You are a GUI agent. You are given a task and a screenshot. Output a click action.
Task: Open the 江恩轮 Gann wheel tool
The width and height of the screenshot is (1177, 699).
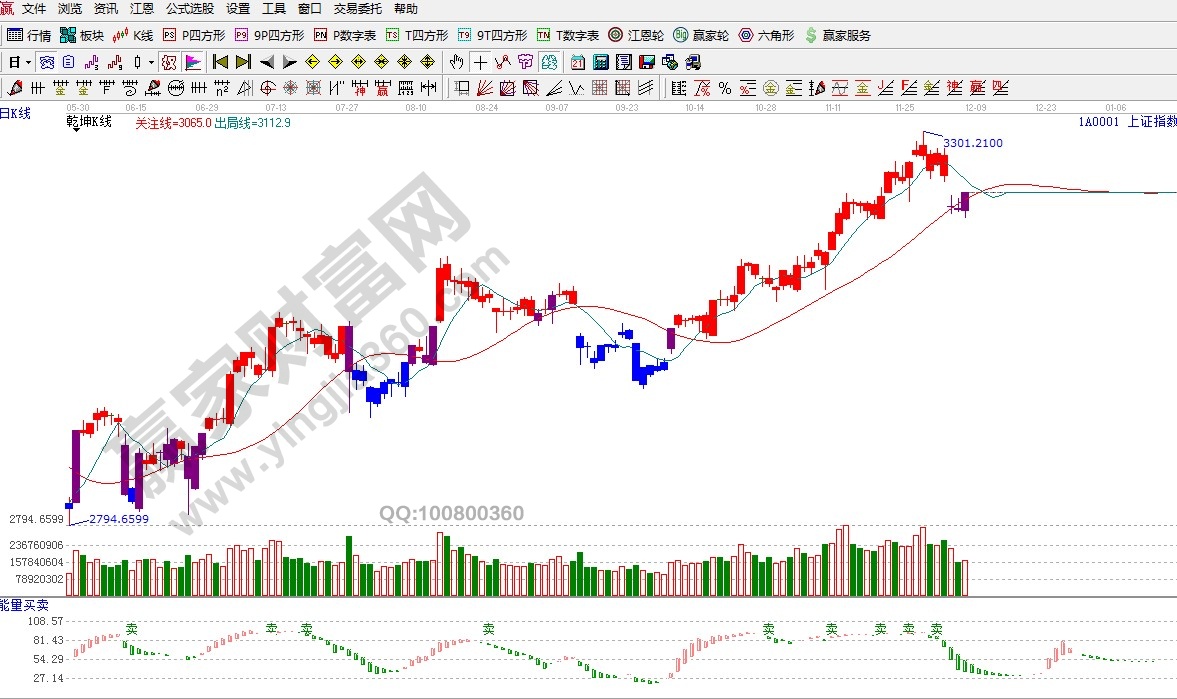pyautogui.click(x=636, y=35)
